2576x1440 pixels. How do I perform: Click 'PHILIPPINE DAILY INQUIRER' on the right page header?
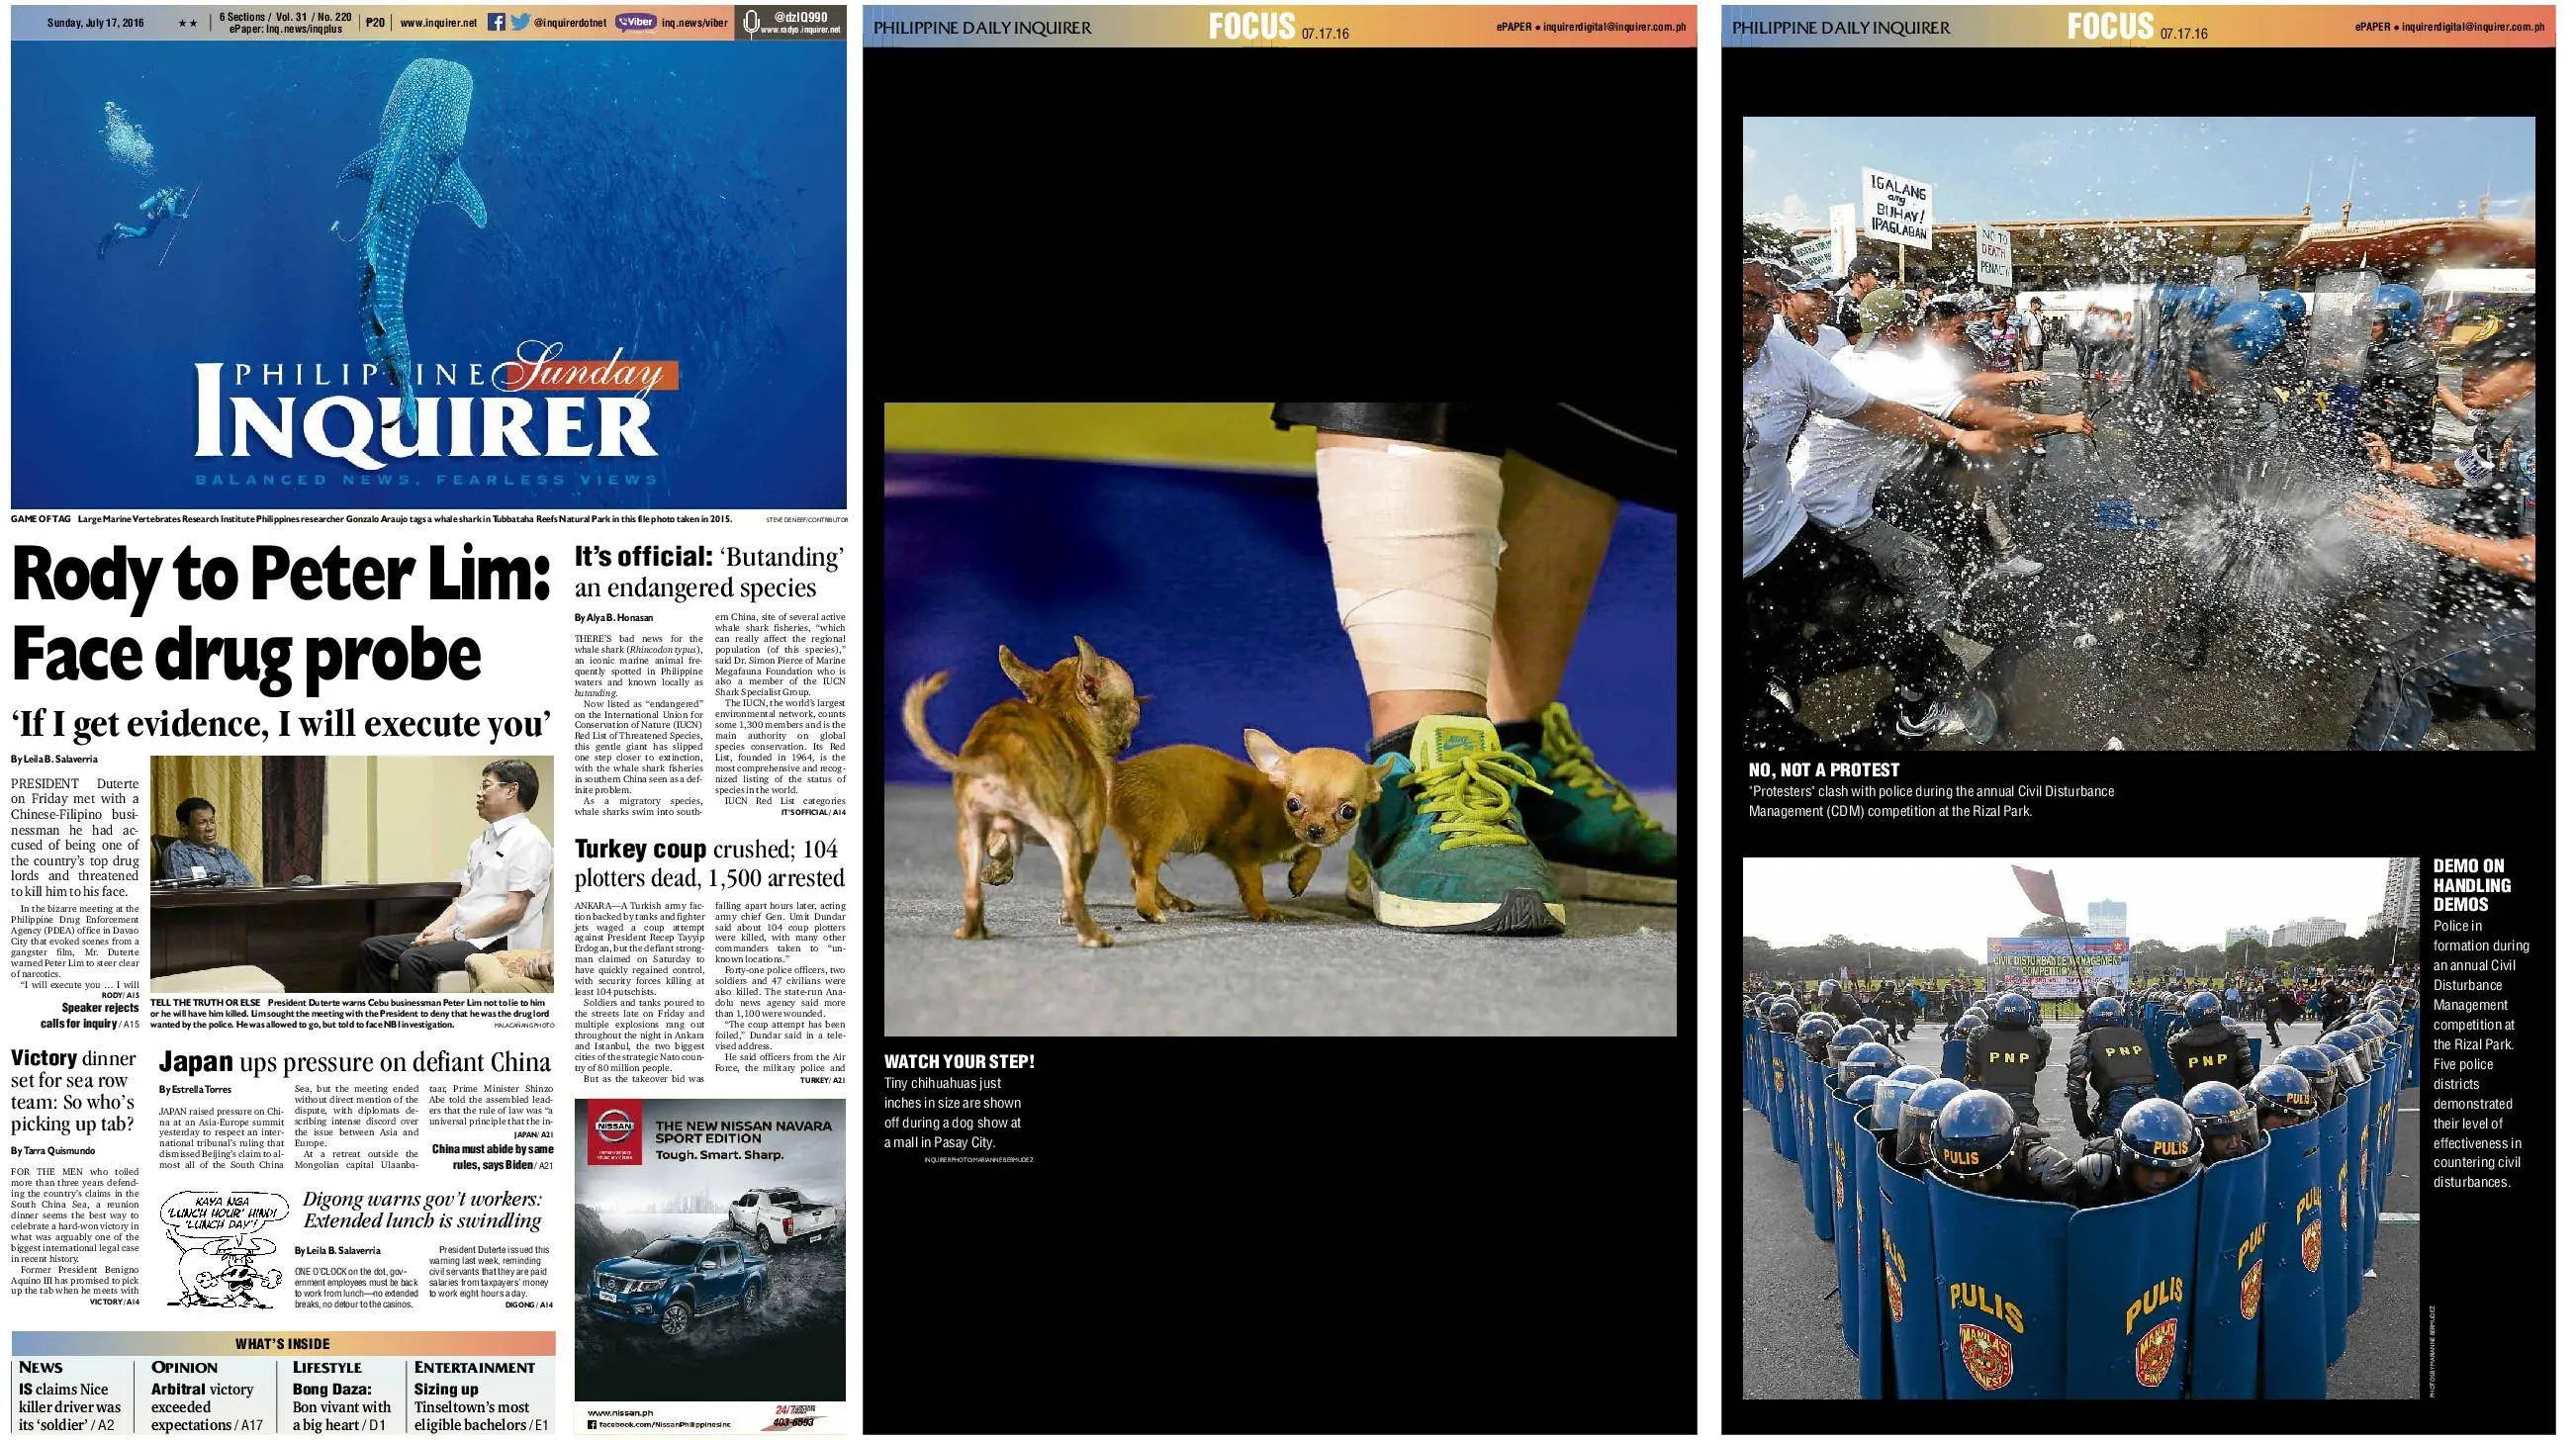pyautogui.click(x=1841, y=28)
